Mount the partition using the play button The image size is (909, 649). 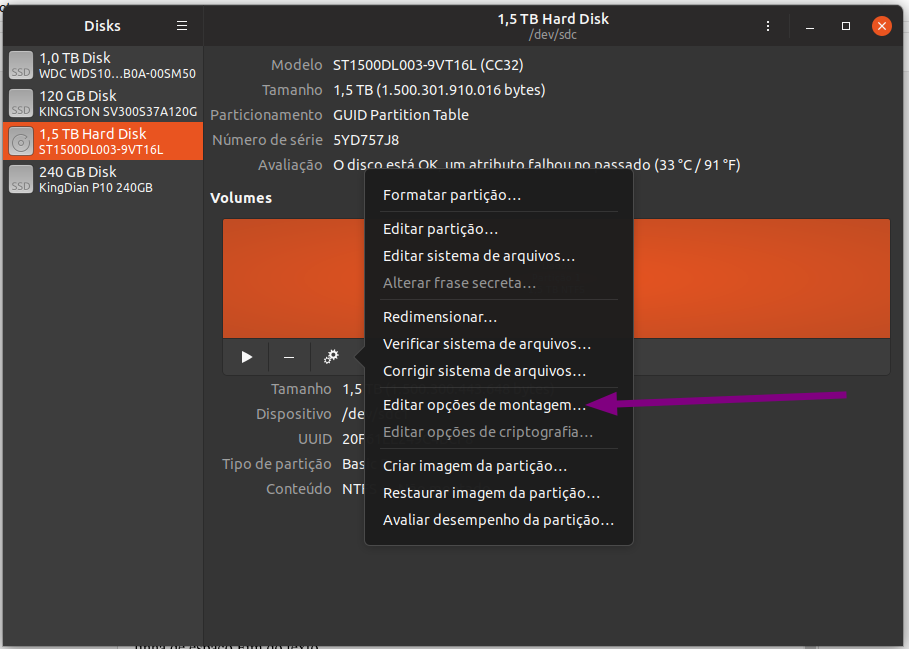(x=245, y=356)
